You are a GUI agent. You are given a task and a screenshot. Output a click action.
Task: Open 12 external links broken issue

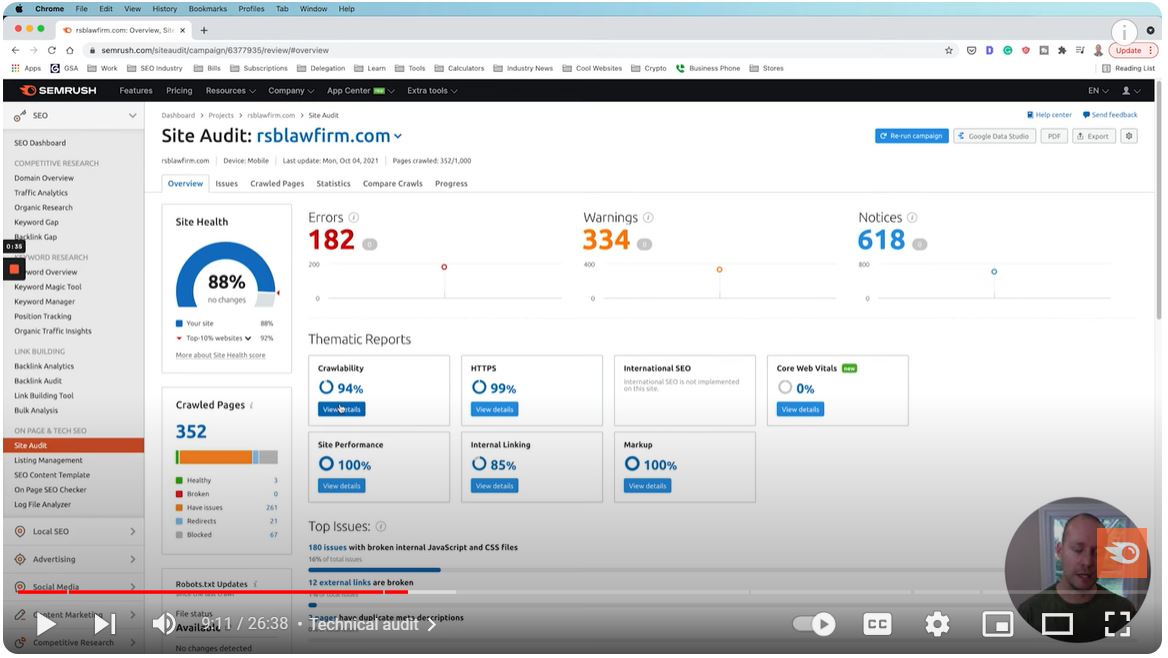(x=340, y=583)
